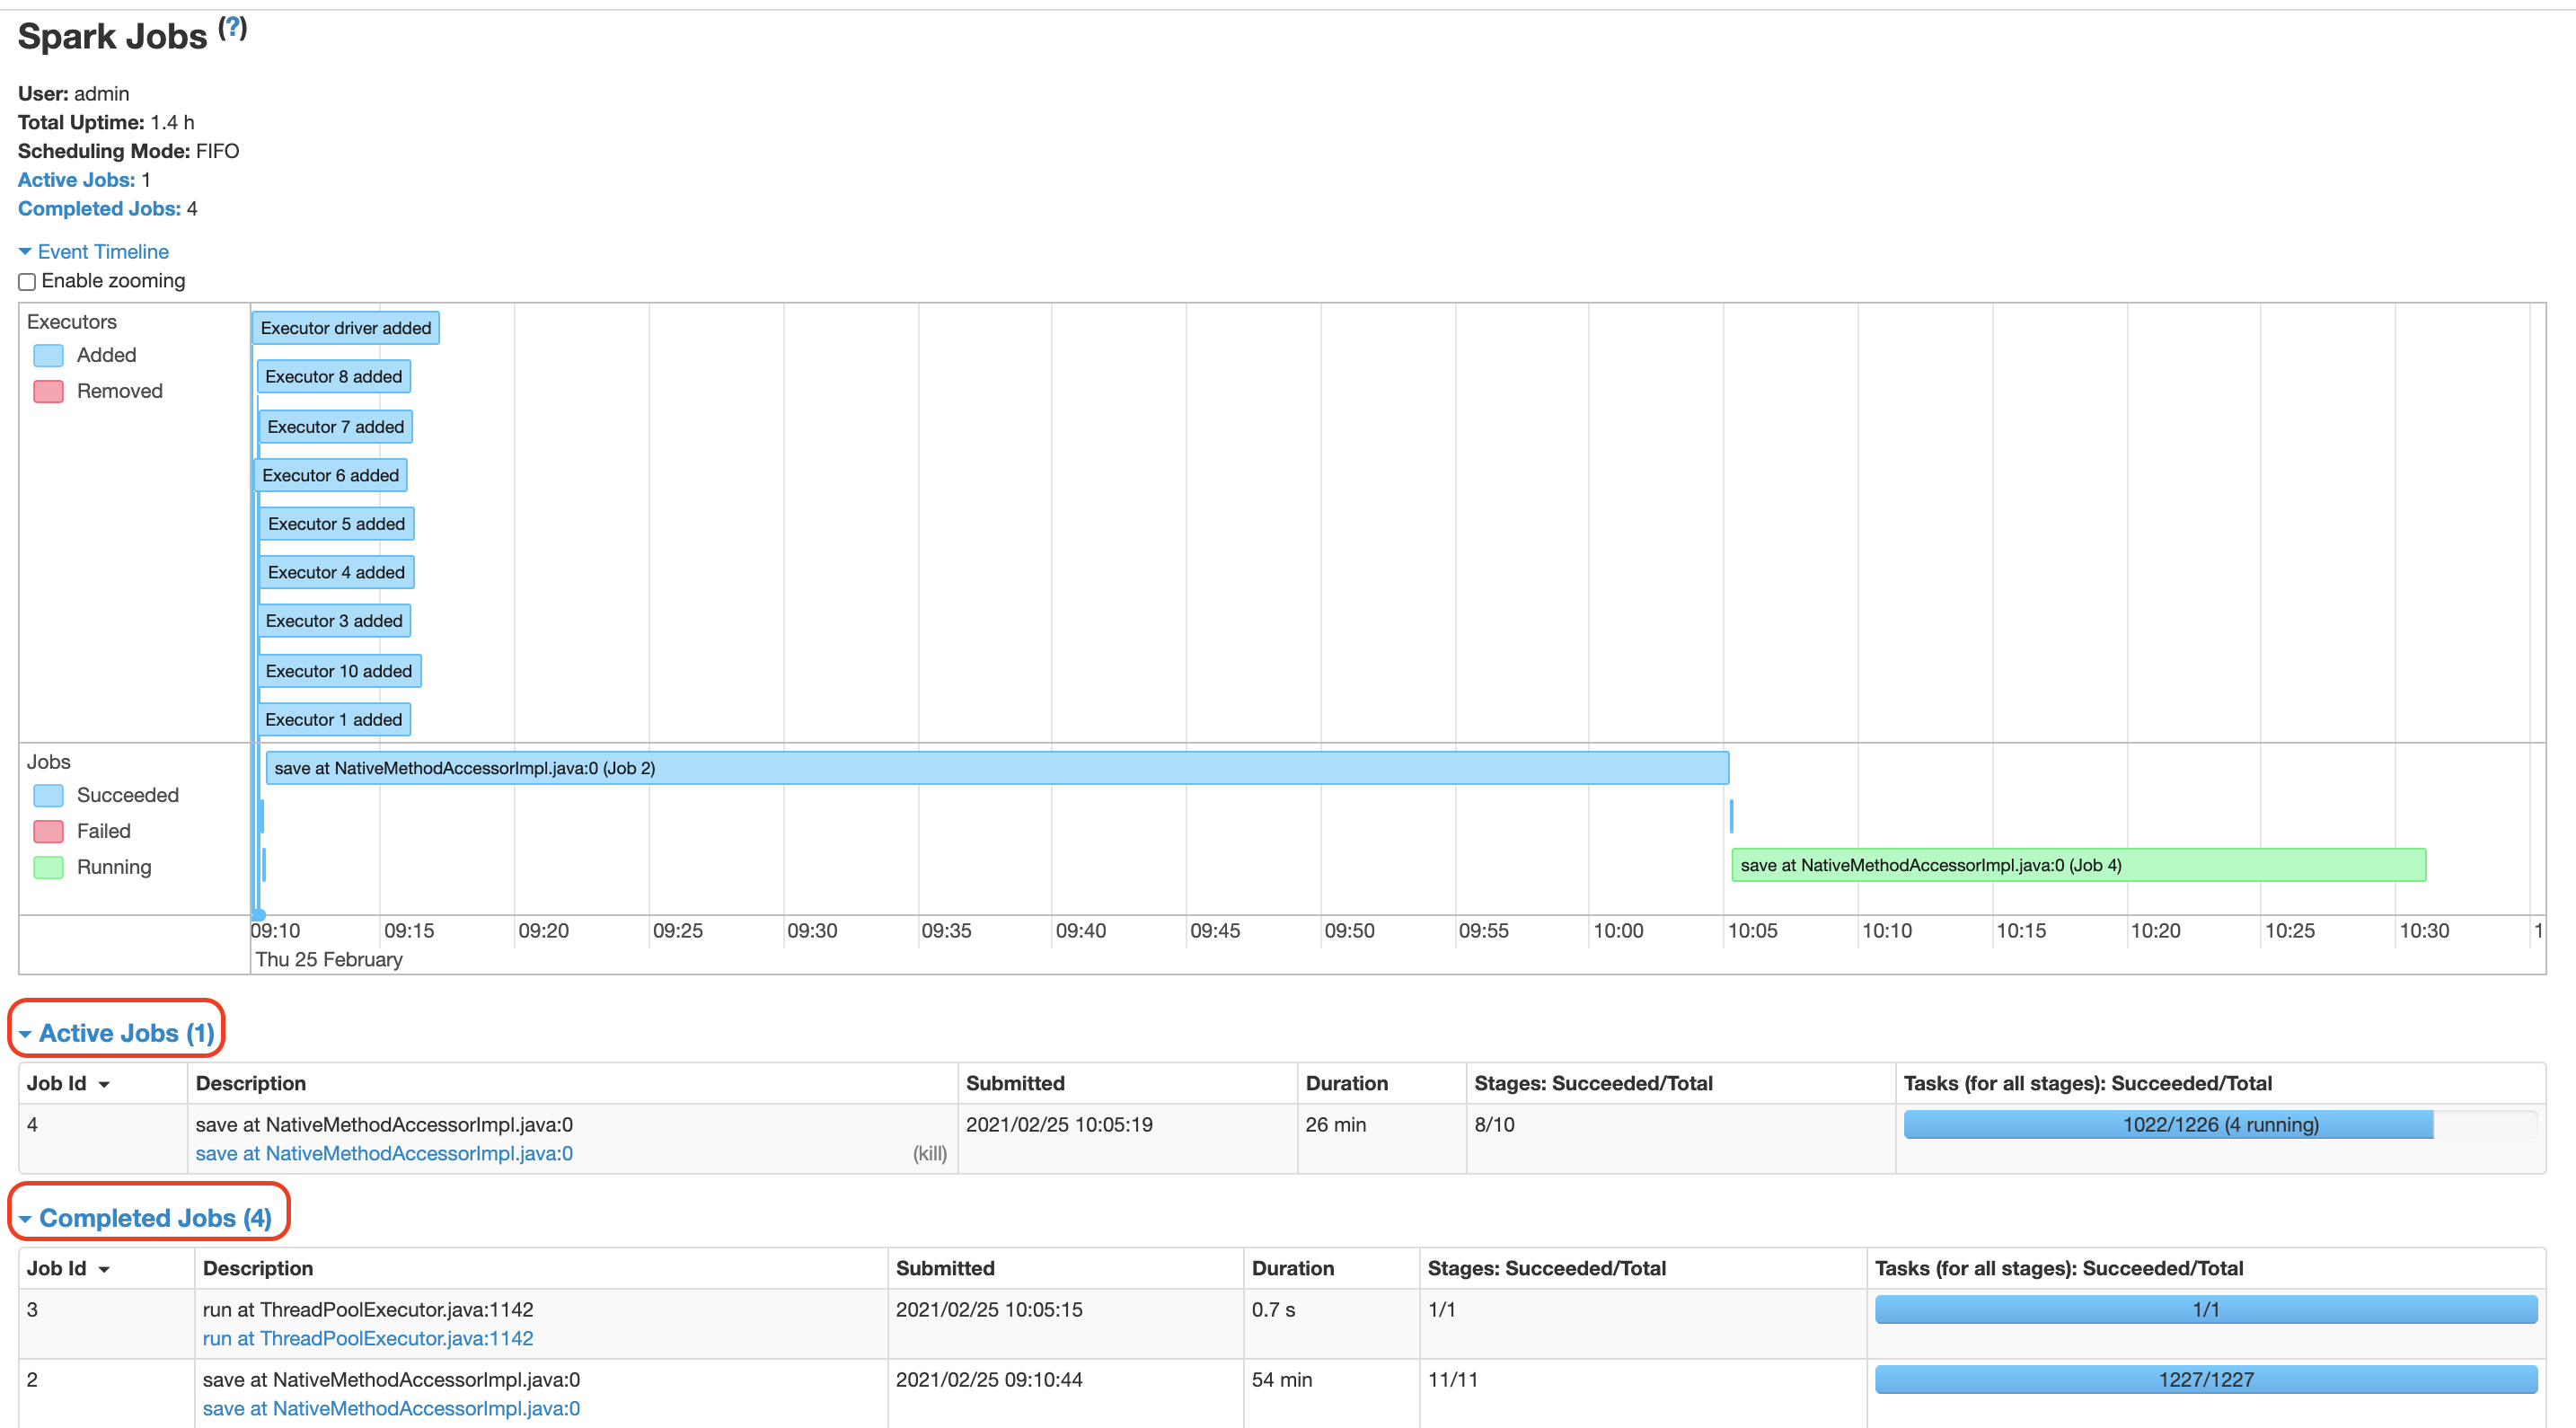The image size is (2576, 1428).
Task: Select the Executor 4 added timeline event
Action: point(337,572)
